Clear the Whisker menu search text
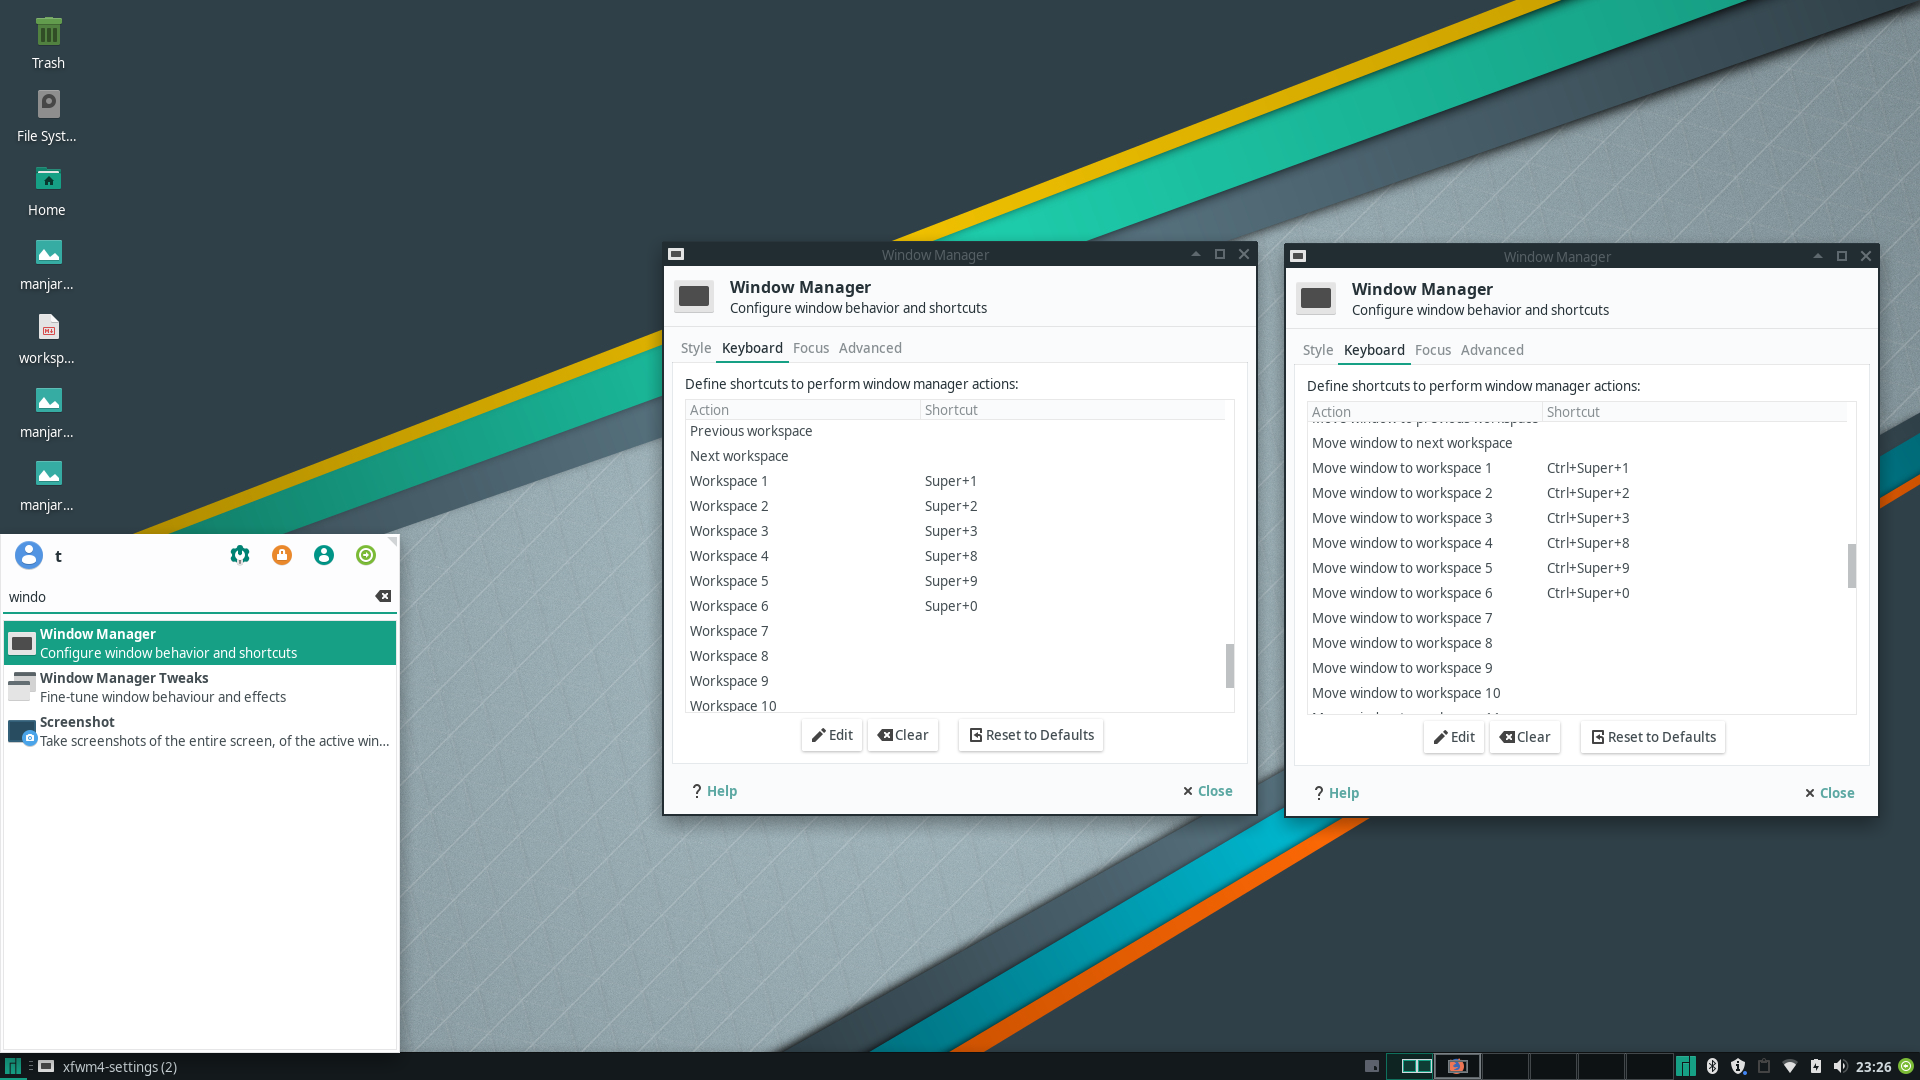 pyautogui.click(x=383, y=596)
